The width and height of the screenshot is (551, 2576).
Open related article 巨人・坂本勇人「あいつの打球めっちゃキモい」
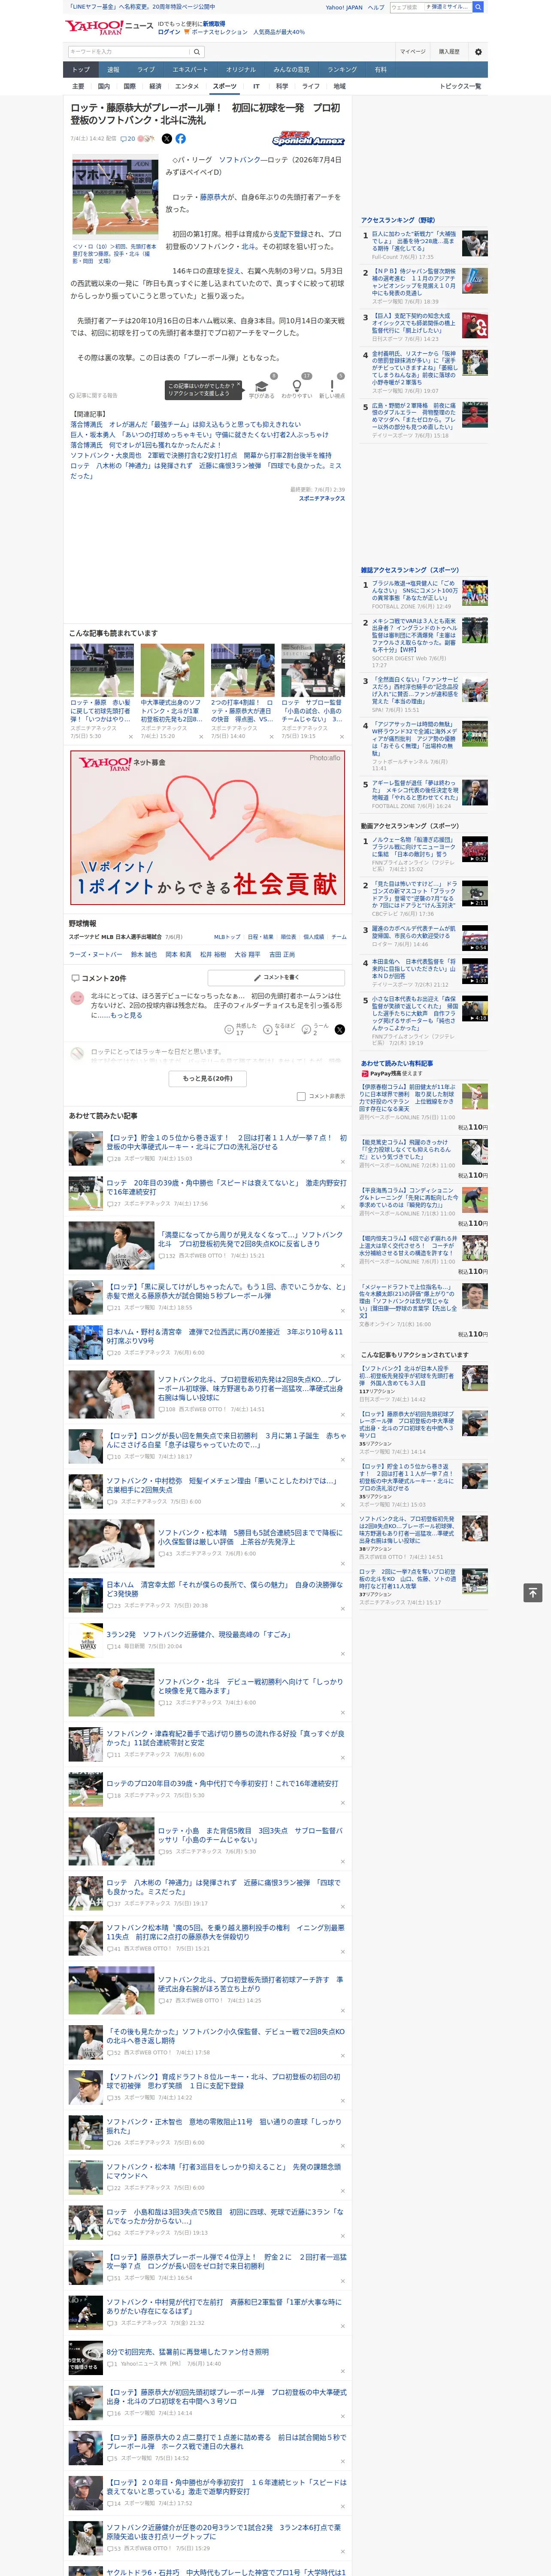point(199,435)
